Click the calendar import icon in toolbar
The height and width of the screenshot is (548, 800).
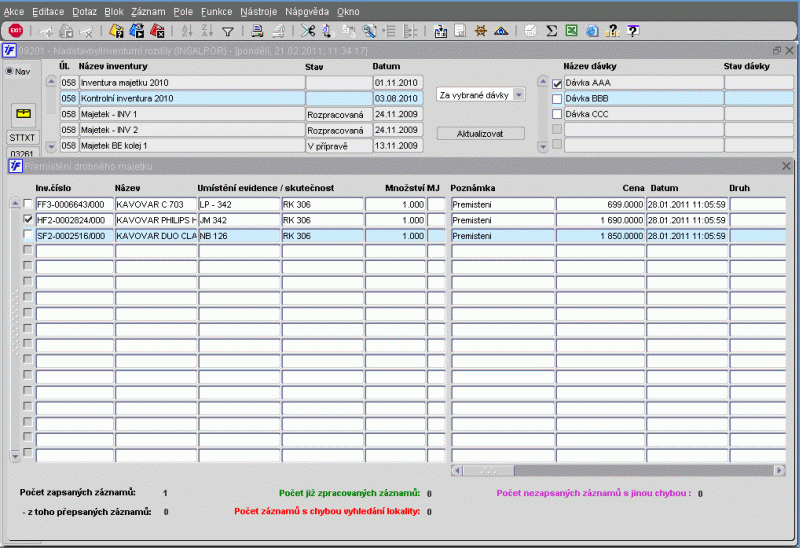(x=440, y=31)
